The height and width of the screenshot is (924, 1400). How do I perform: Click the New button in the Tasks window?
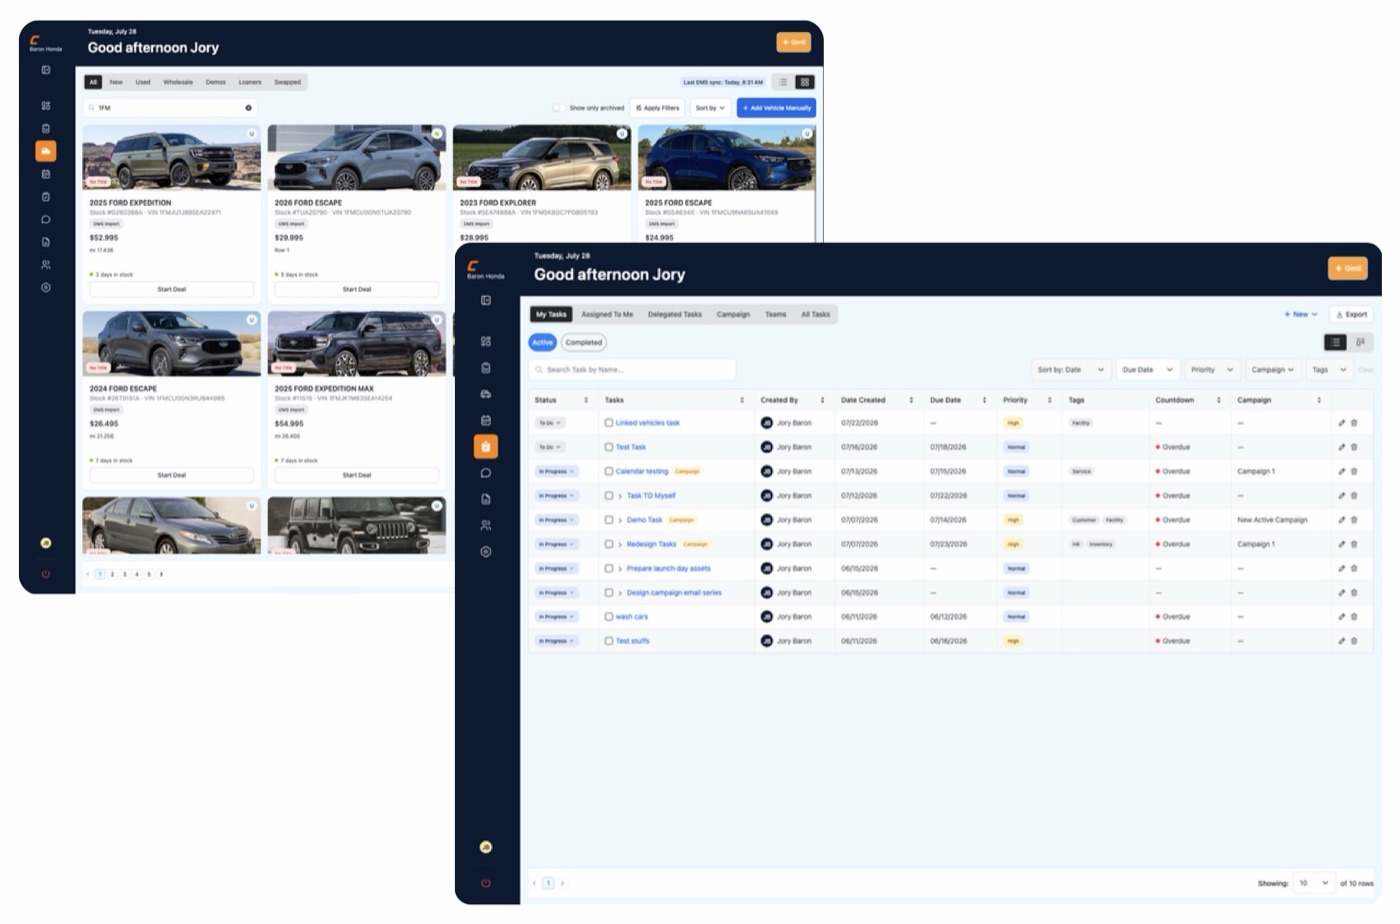pyautogui.click(x=1300, y=314)
